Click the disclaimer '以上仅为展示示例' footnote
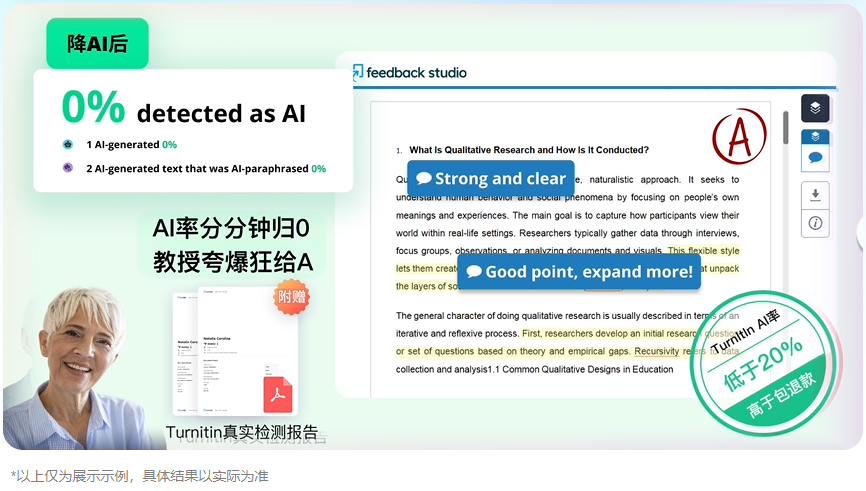The image size is (866, 491). tap(139, 476)
